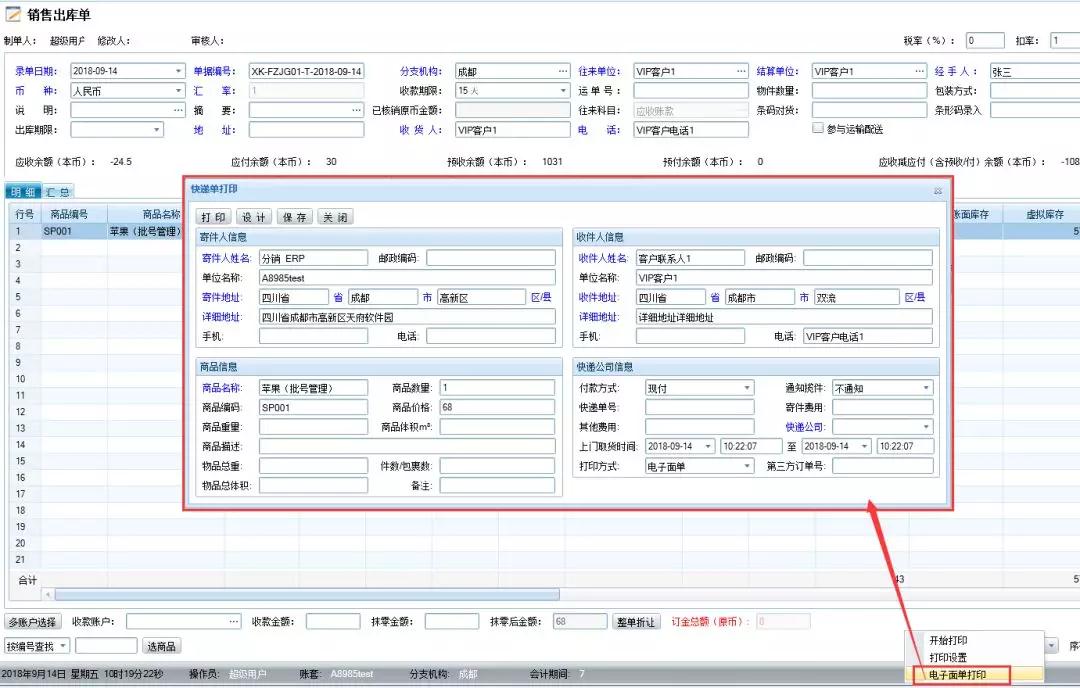Expand the 打印方式 dropdown
This screenshot has height=688, width=1080.
click(747, 466)
